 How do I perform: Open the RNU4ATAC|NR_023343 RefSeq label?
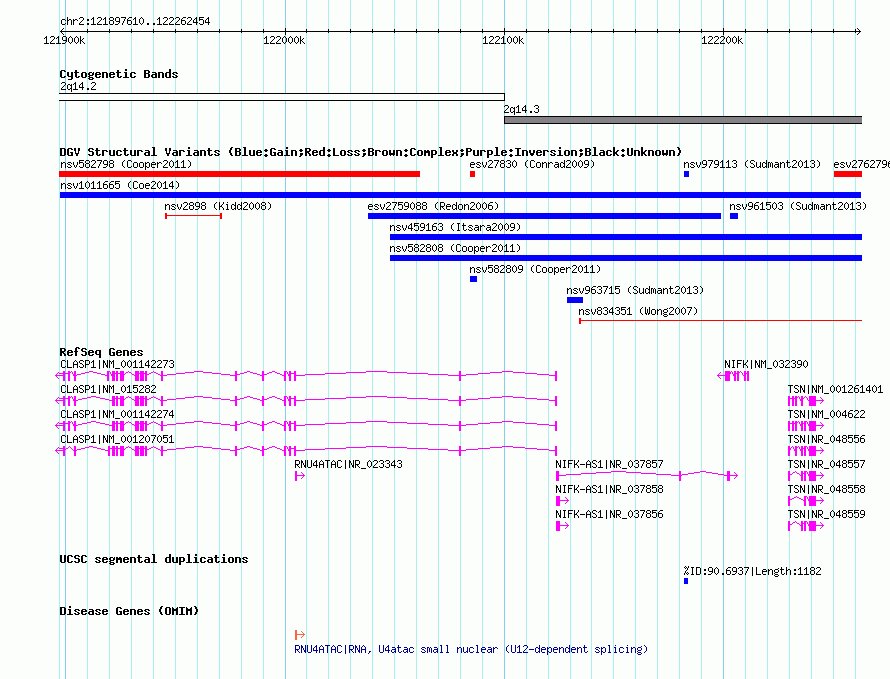[x=349, y=464]
